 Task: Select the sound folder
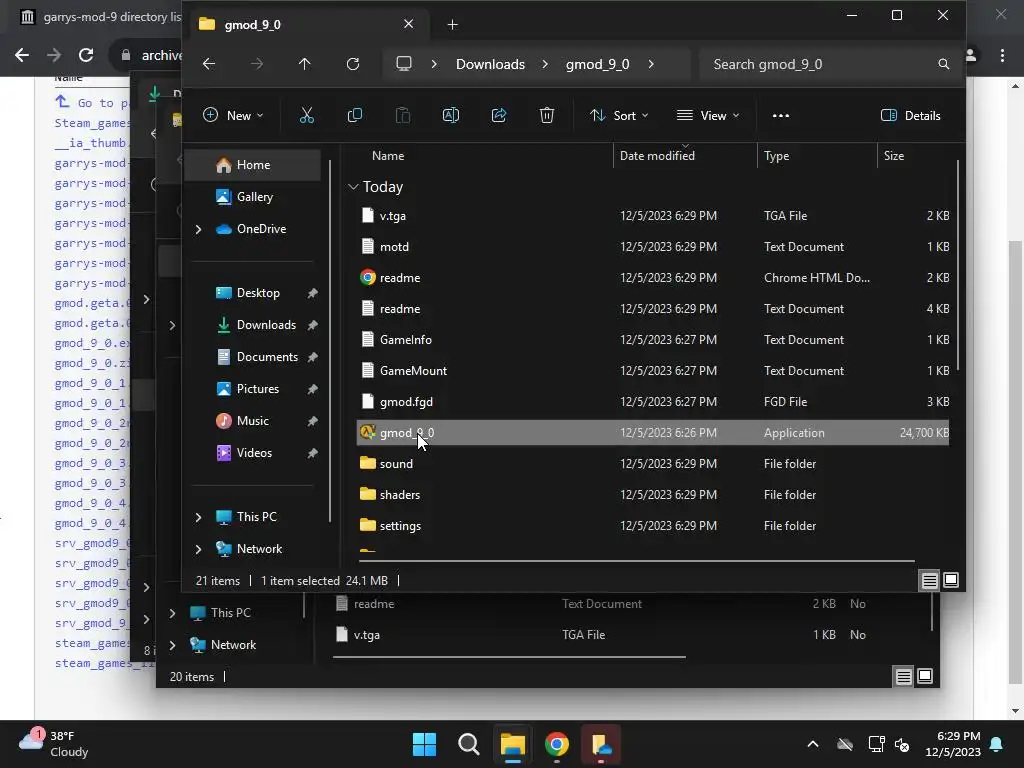coord(653,464)
